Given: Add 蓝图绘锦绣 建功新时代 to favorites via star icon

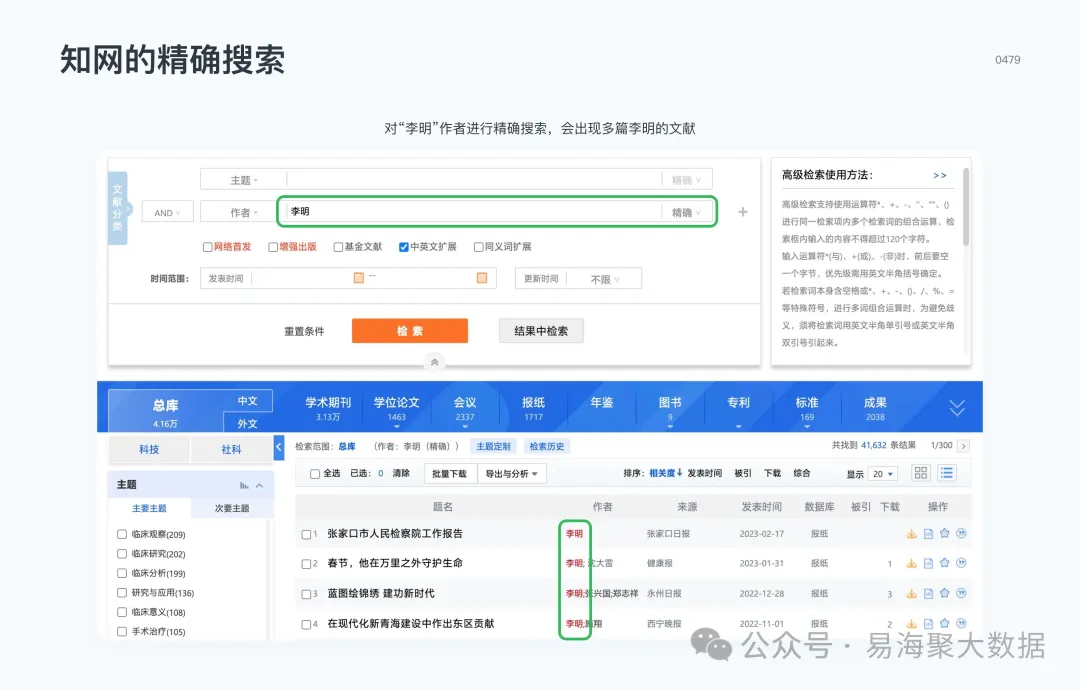Looking at the screenshot, I should click(x=944, y=592).
